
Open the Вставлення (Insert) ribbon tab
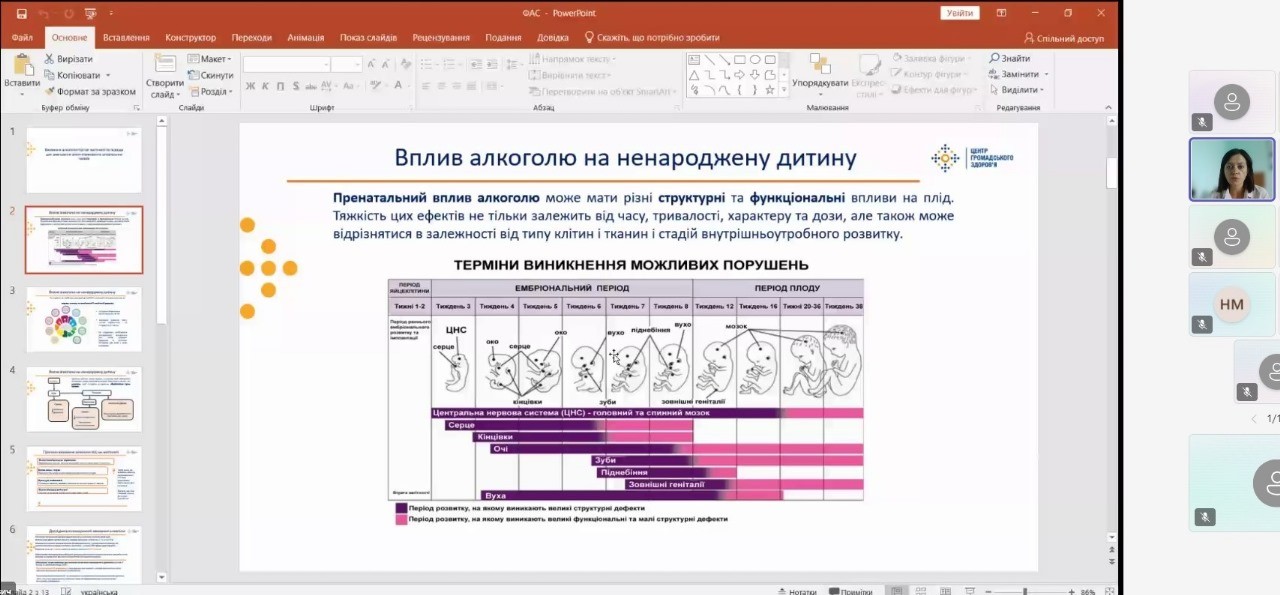click(126, 37)
